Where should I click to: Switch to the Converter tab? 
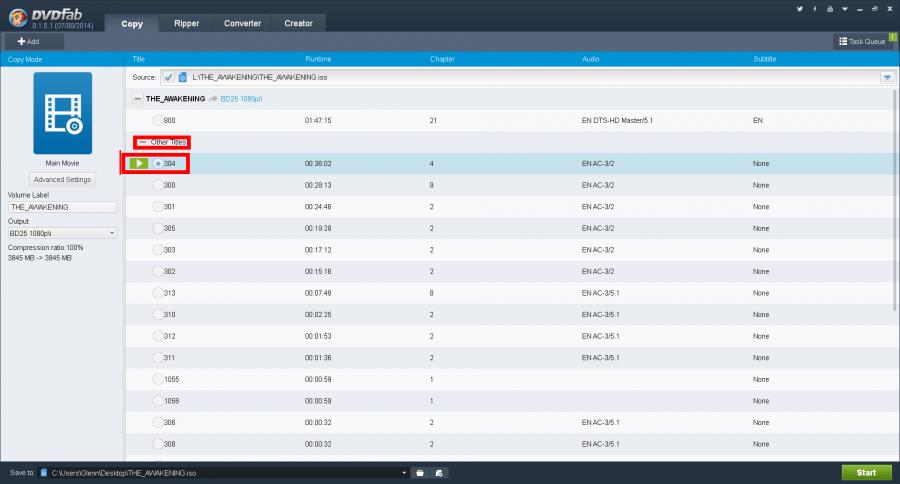pos(242,23)
